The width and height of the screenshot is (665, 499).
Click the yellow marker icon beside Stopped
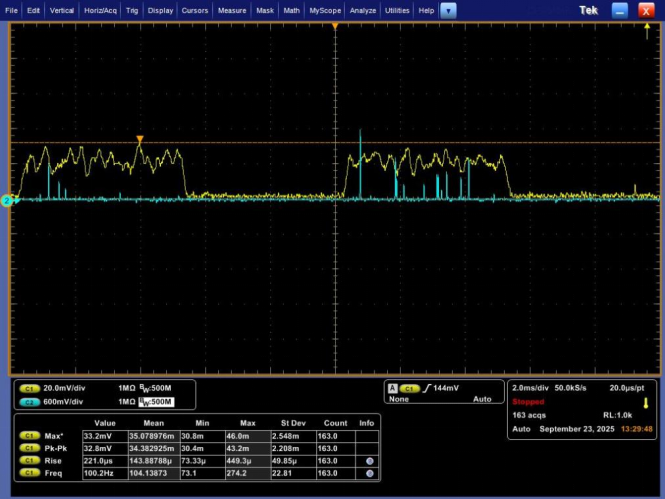click(646, 403)
